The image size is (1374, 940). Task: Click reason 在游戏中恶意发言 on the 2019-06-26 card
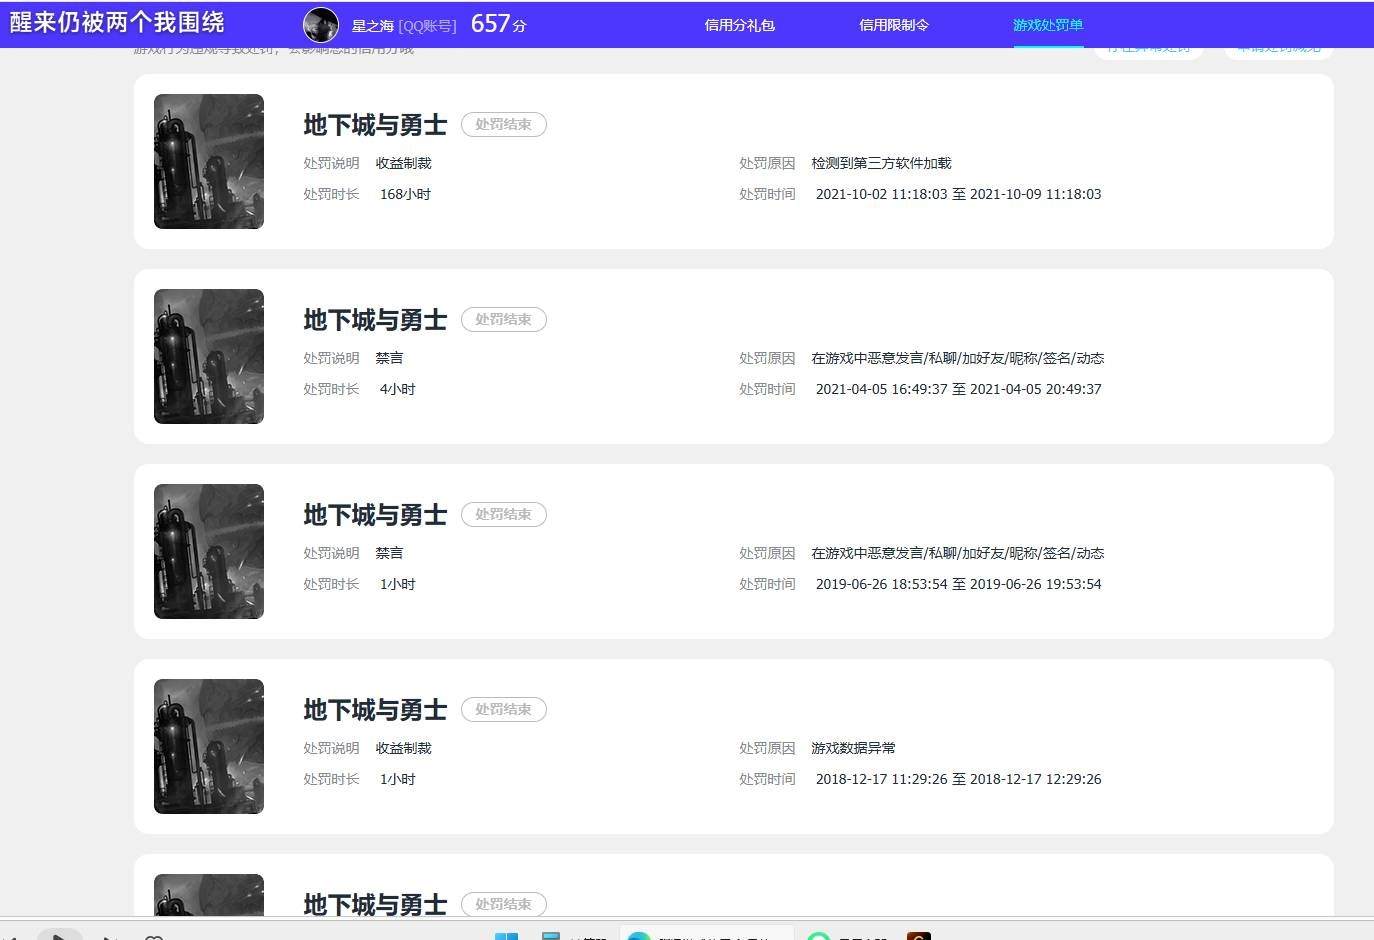[x=957, y=553]
